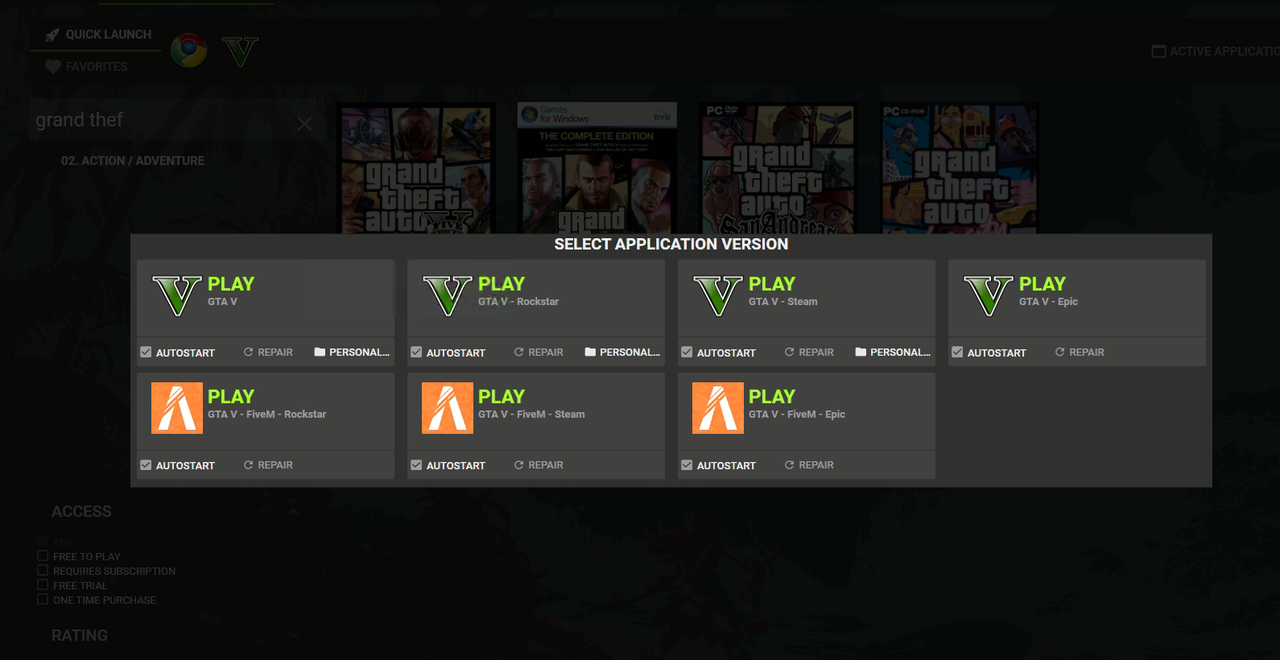Screen dimensions: 1280x660
Task: Repair GTA V - FiveM - Rockstar
Action: point(268,465)
